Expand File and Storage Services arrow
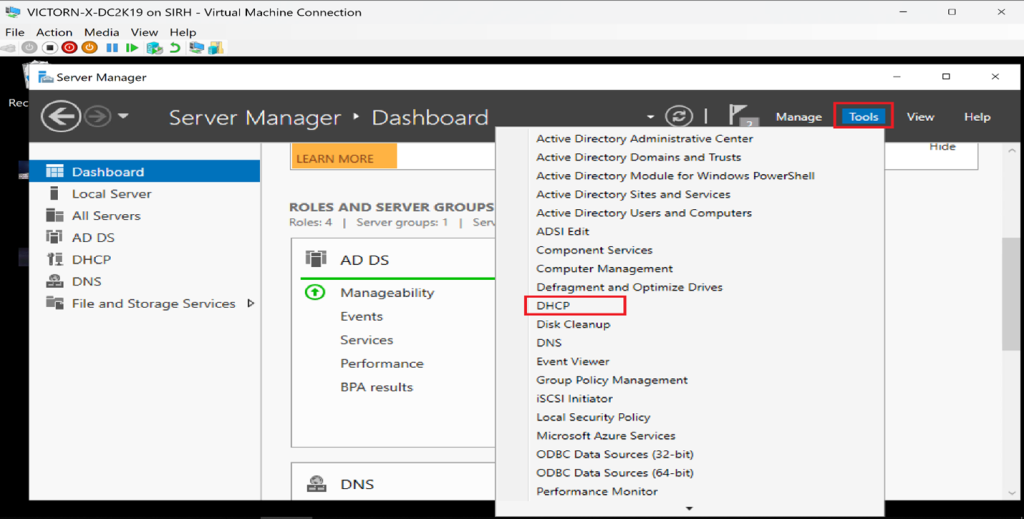 (x=250, y=304)
